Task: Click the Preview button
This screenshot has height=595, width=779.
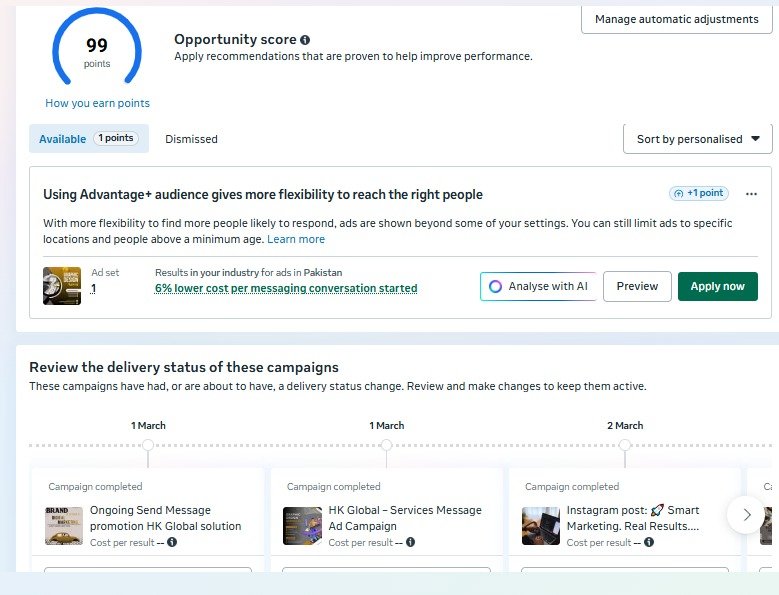Action: [x=637, y=286]
